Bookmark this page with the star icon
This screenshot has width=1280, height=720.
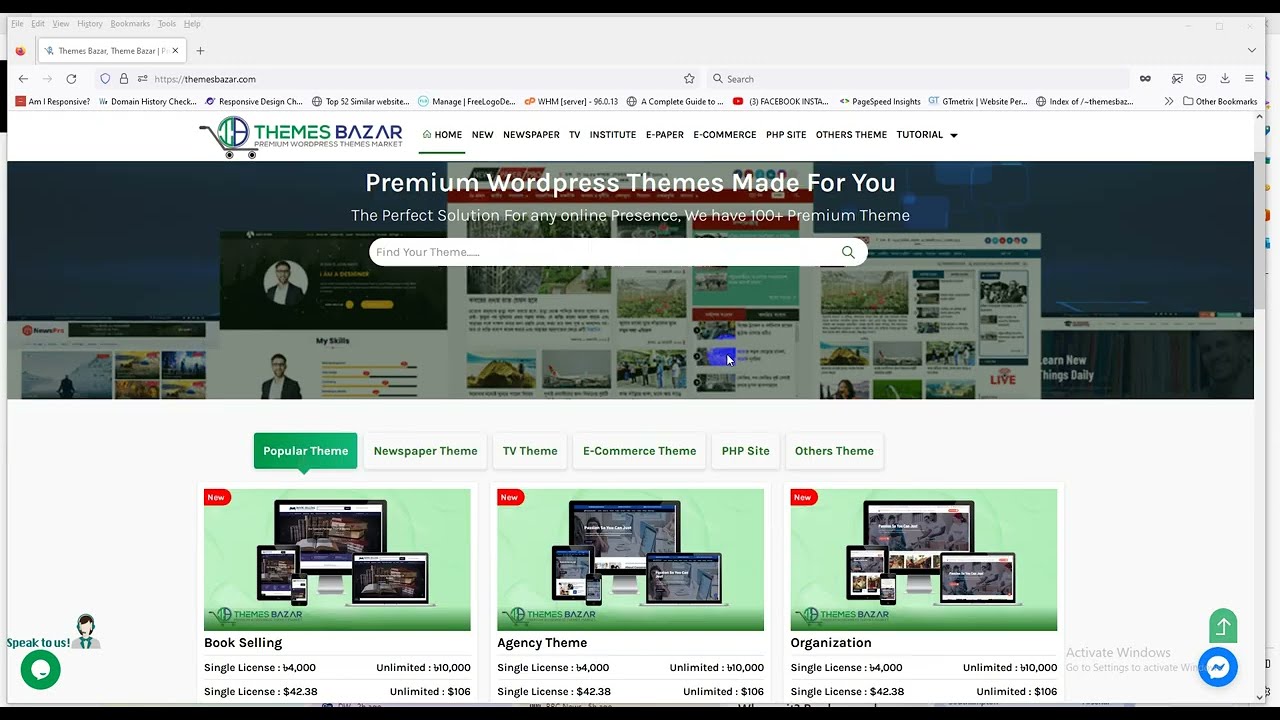689,79
